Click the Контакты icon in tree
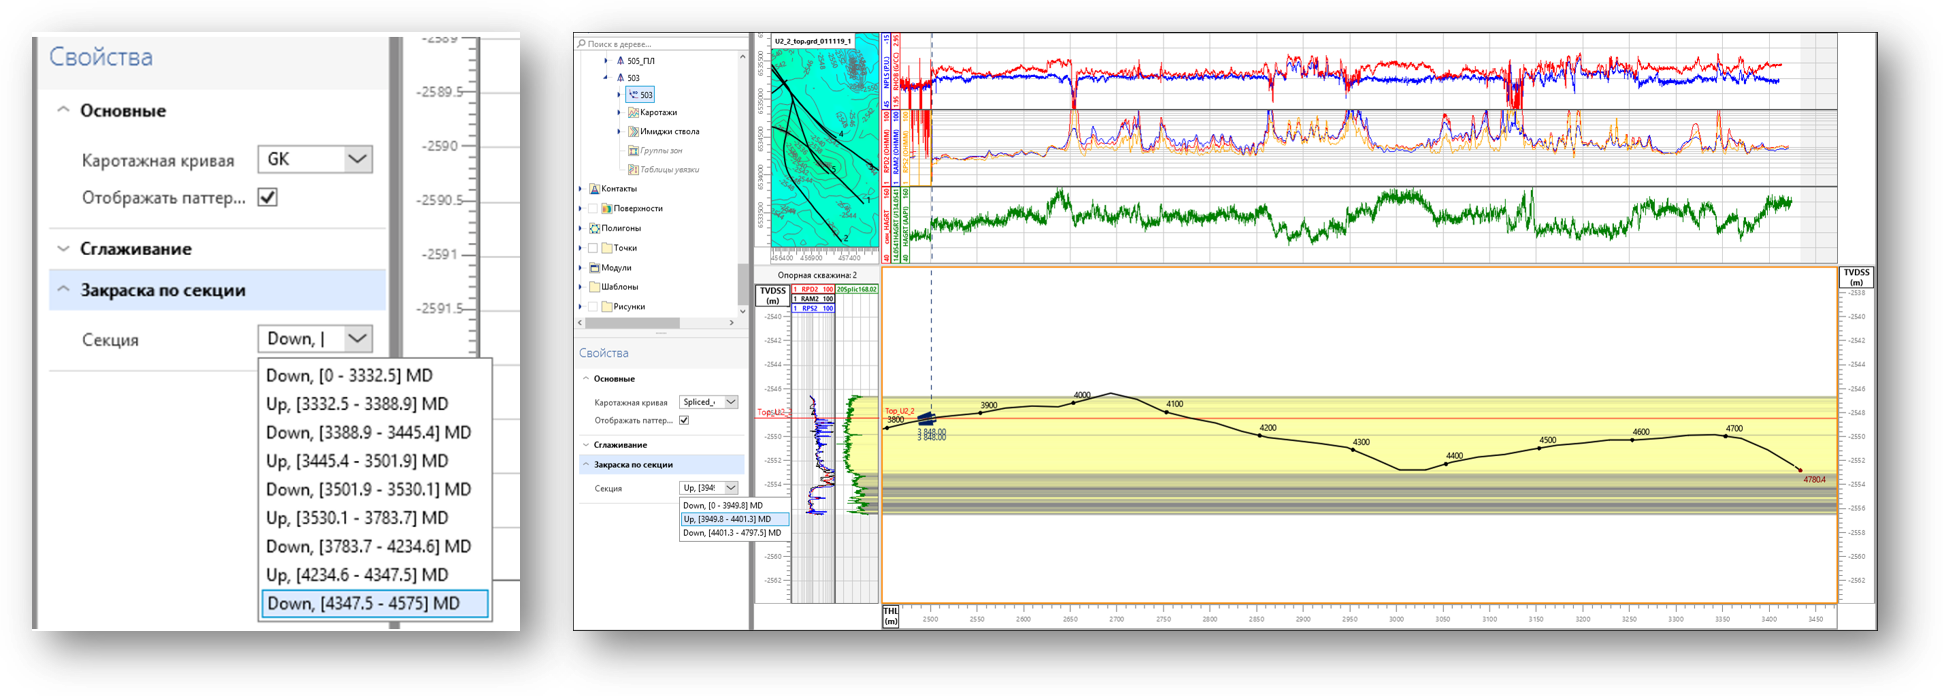The image size is (1943, 696). pyautogui.click(x=594, y=189)
